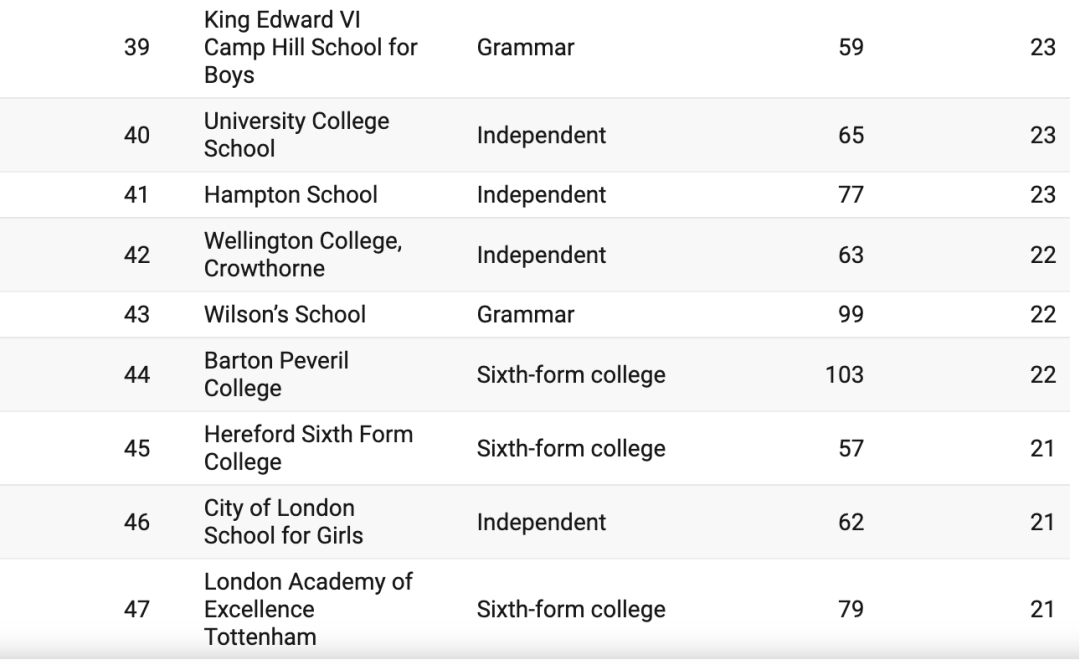Select rank number 44 cell
1080x660 pixels.
136,375
